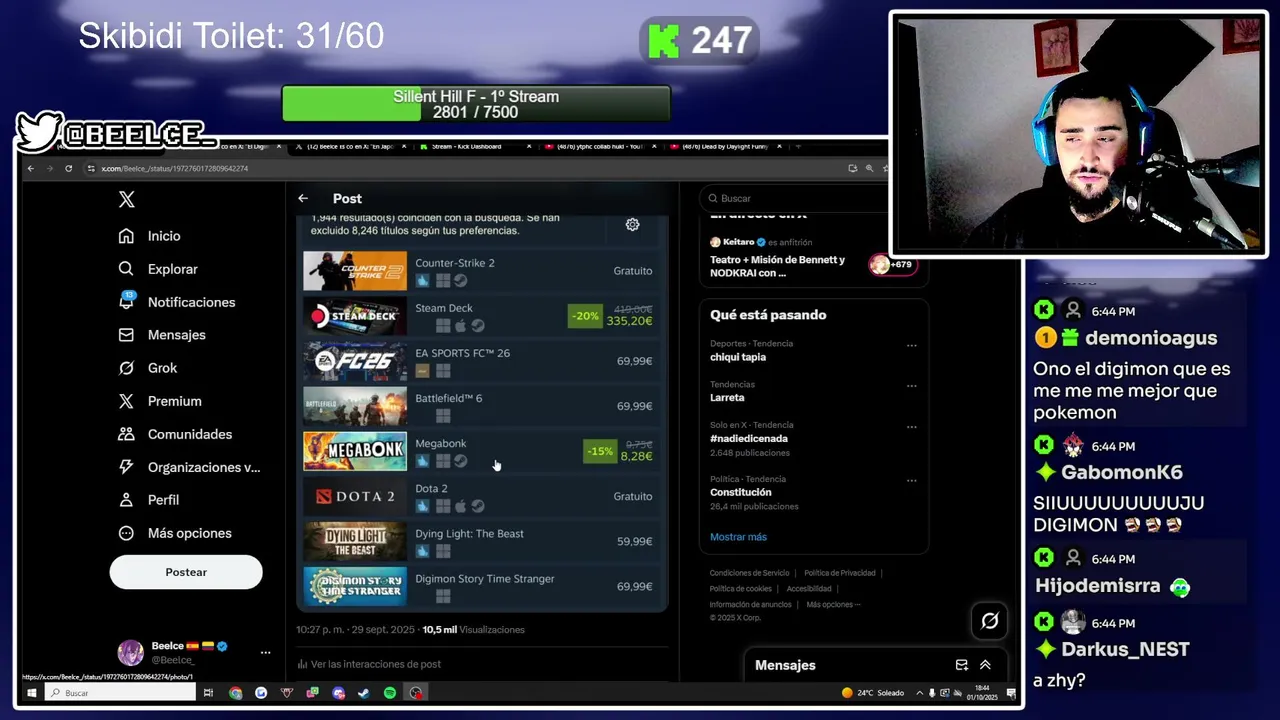Open Spotify from the taskbar

click(x=390, y=692)
